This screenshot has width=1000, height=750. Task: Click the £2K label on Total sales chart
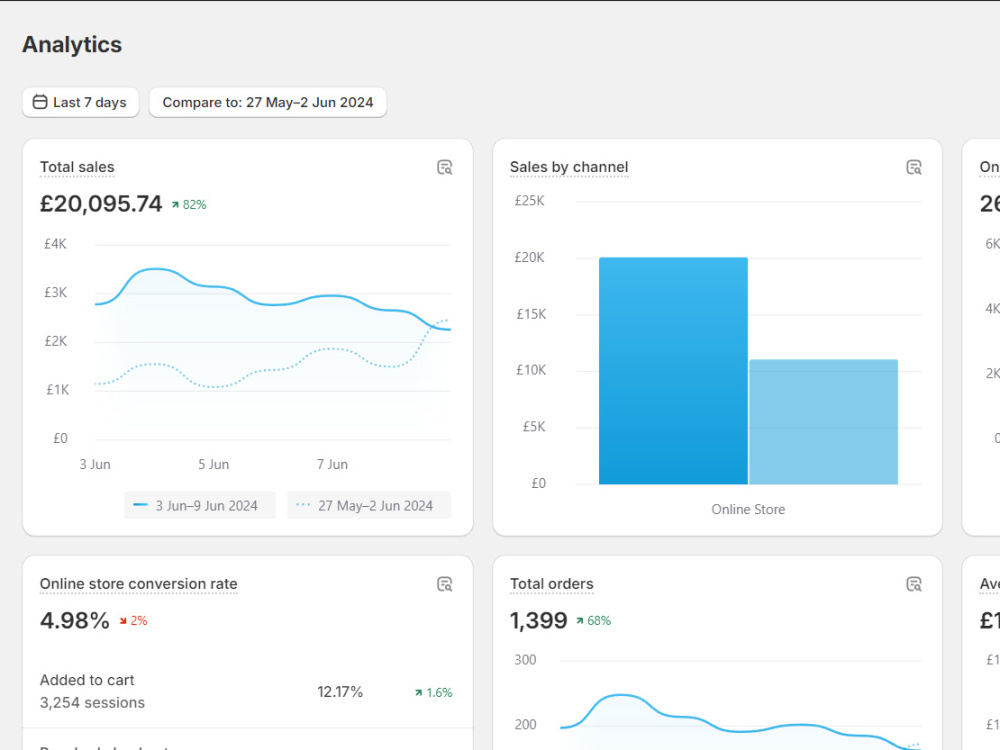(55, 341)
